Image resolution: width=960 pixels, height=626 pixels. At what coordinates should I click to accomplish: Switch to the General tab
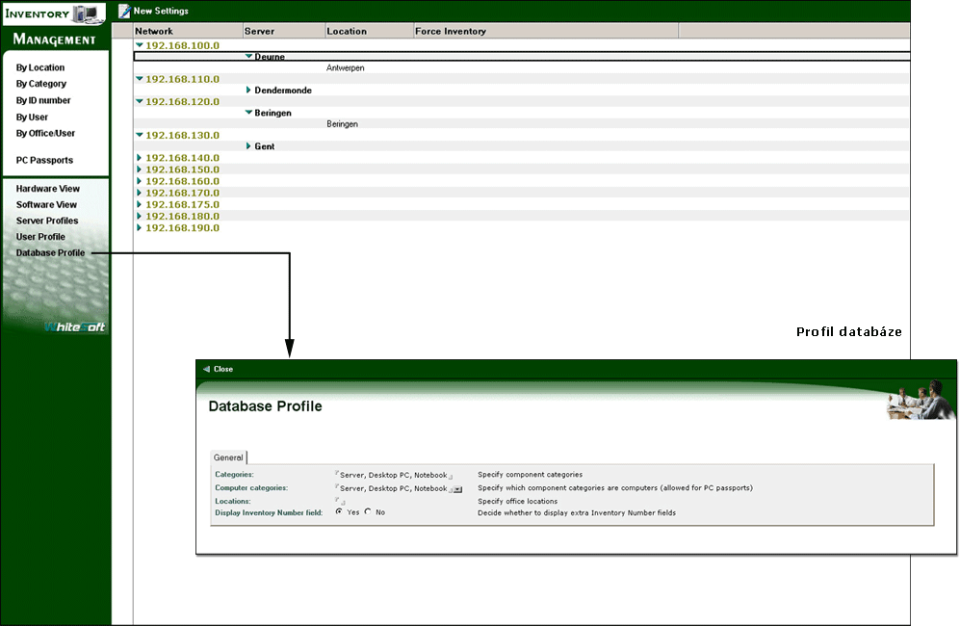coord(228,456)
